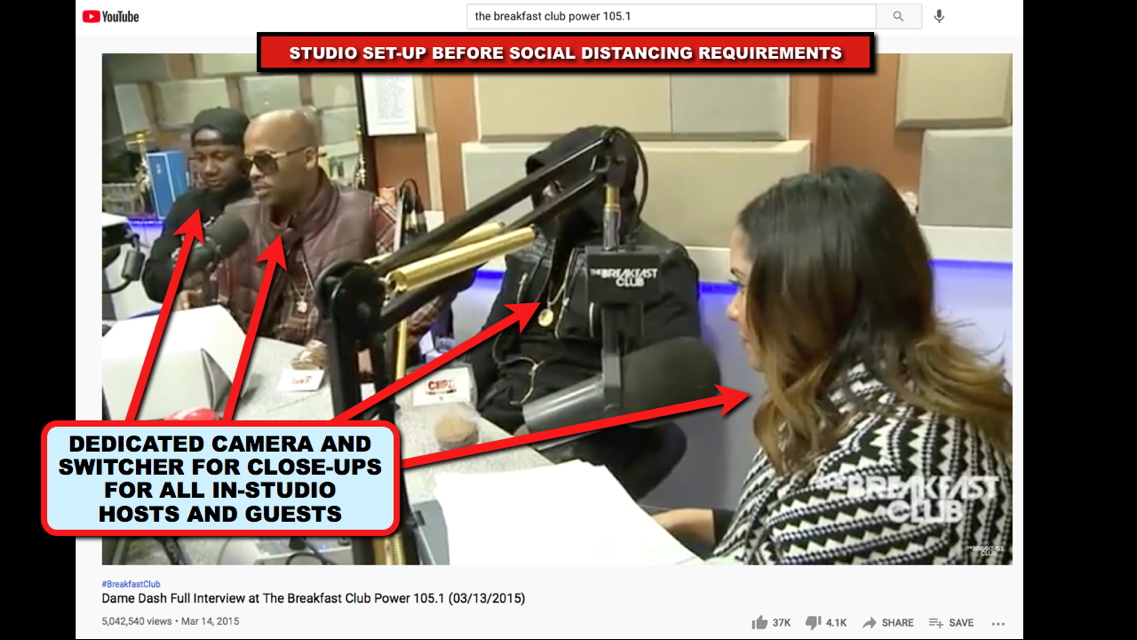Click the 'Mar 14, 2015' upload date
This screenshot has width=1137, height=640.
point(210,621)
